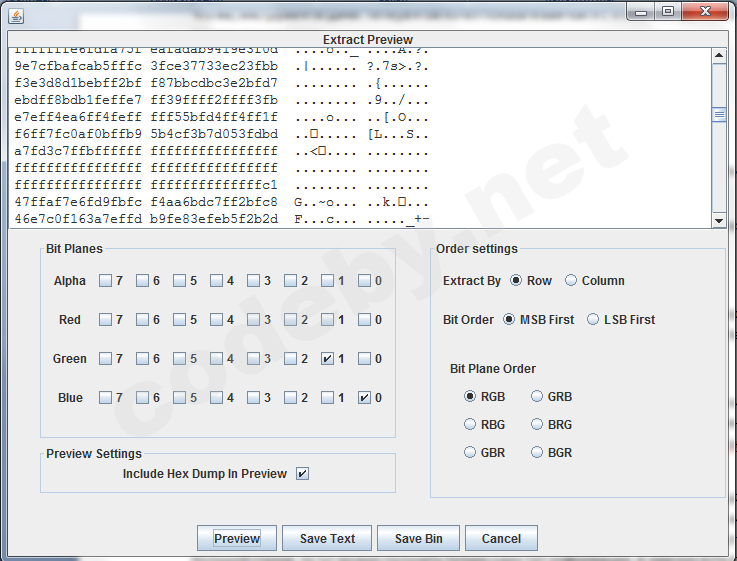The width and height of the screenshot is (737, 561).
Task: Enable the Blue bit plane 5 checkbox
Action: click(x=179, y=398)
